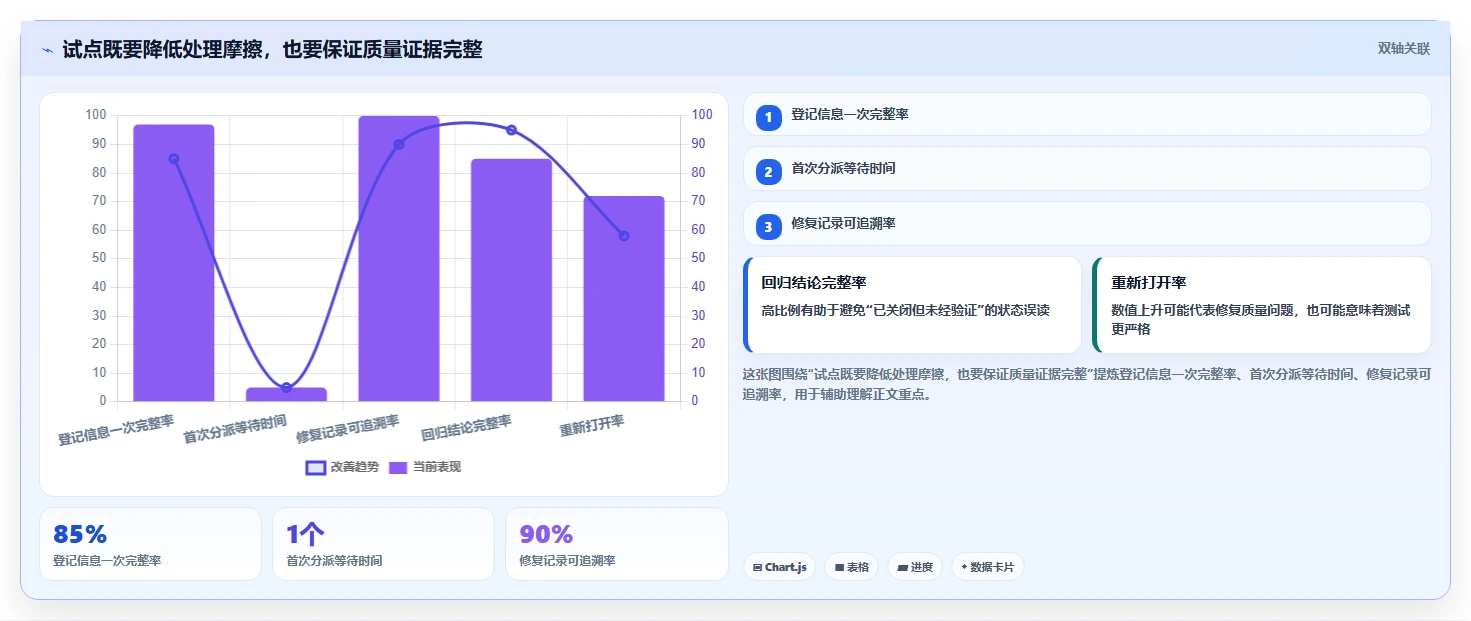Image resolution: width=1471 pixels, height=621 pixels.
Task: Click the lightning icon beside the title
Action: tap(47, 50)
